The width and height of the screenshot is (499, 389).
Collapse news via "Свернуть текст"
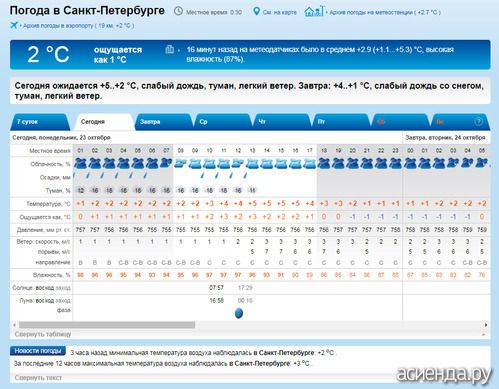coord(38,378)
